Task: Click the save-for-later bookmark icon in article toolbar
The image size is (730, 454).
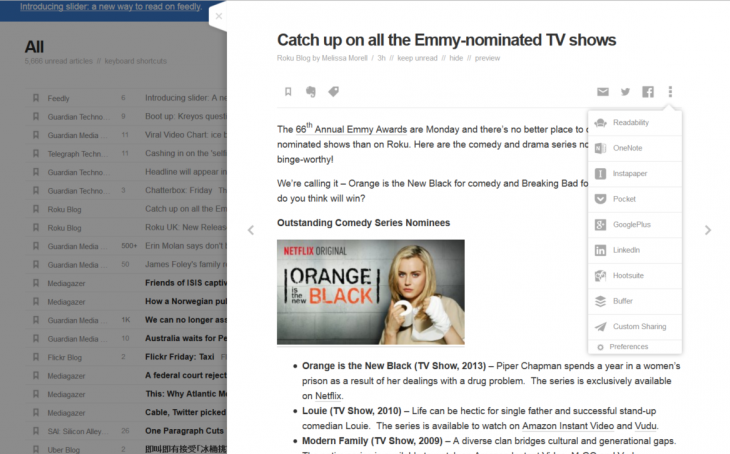Action: tap(288, 92)
